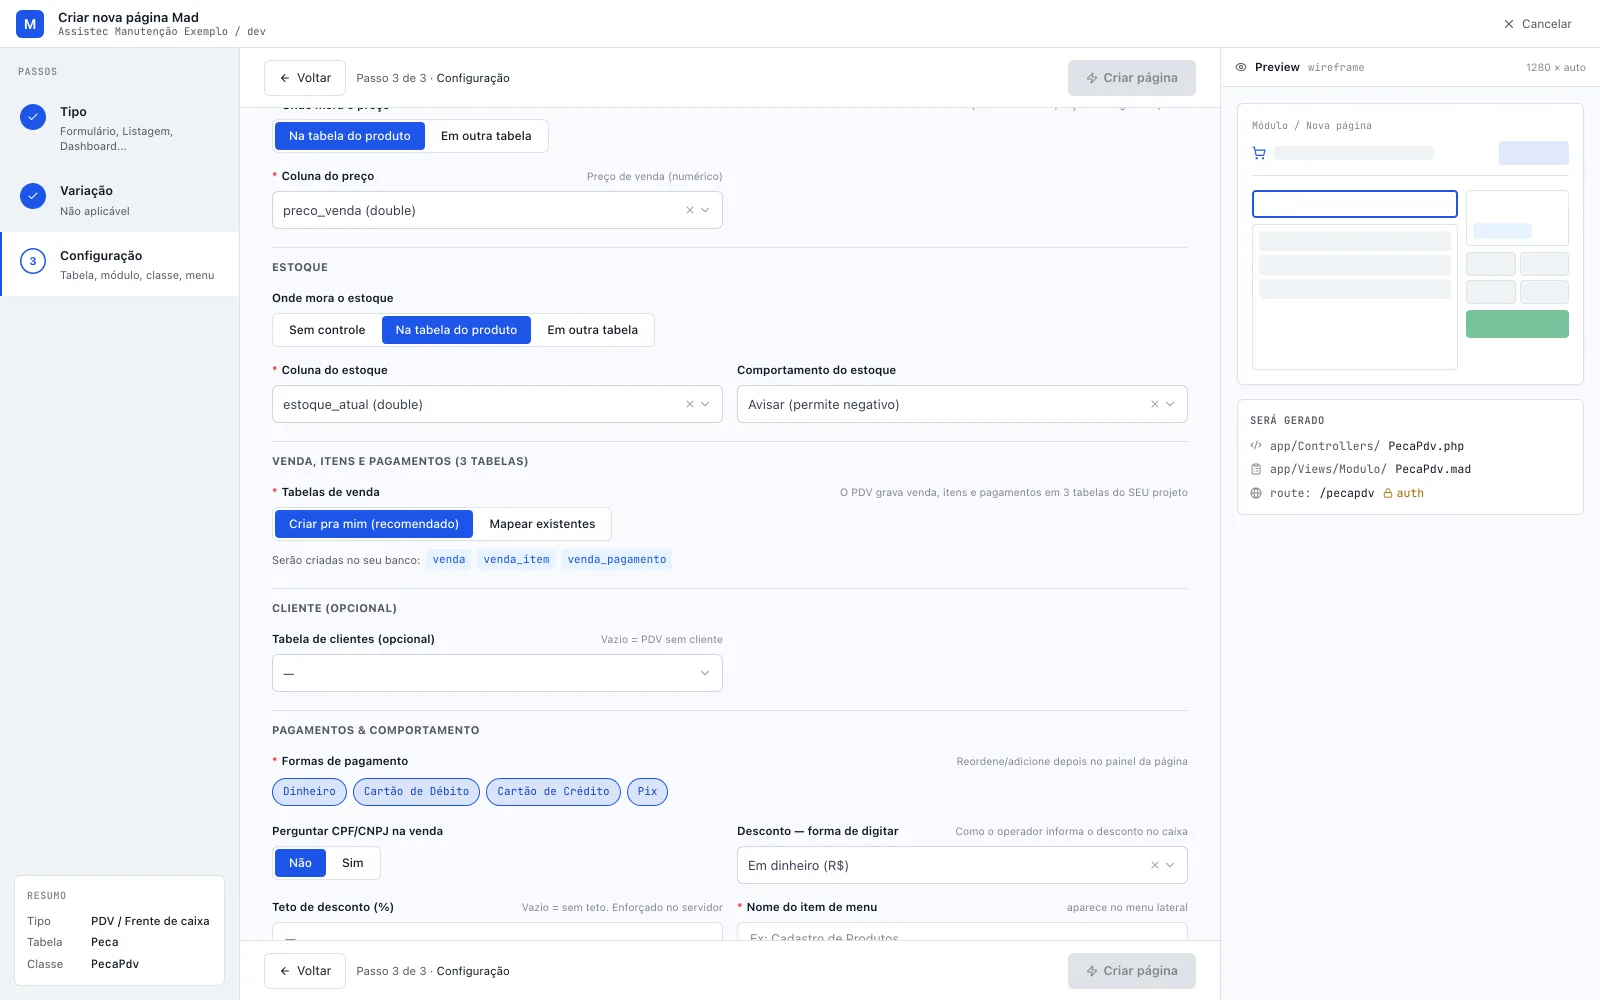Image resolution: width=1600 pixels, height=1000 pixels.
Task: Click the eye icon beside Preview
Action: pyautogui.click(x=1241, y=67)
